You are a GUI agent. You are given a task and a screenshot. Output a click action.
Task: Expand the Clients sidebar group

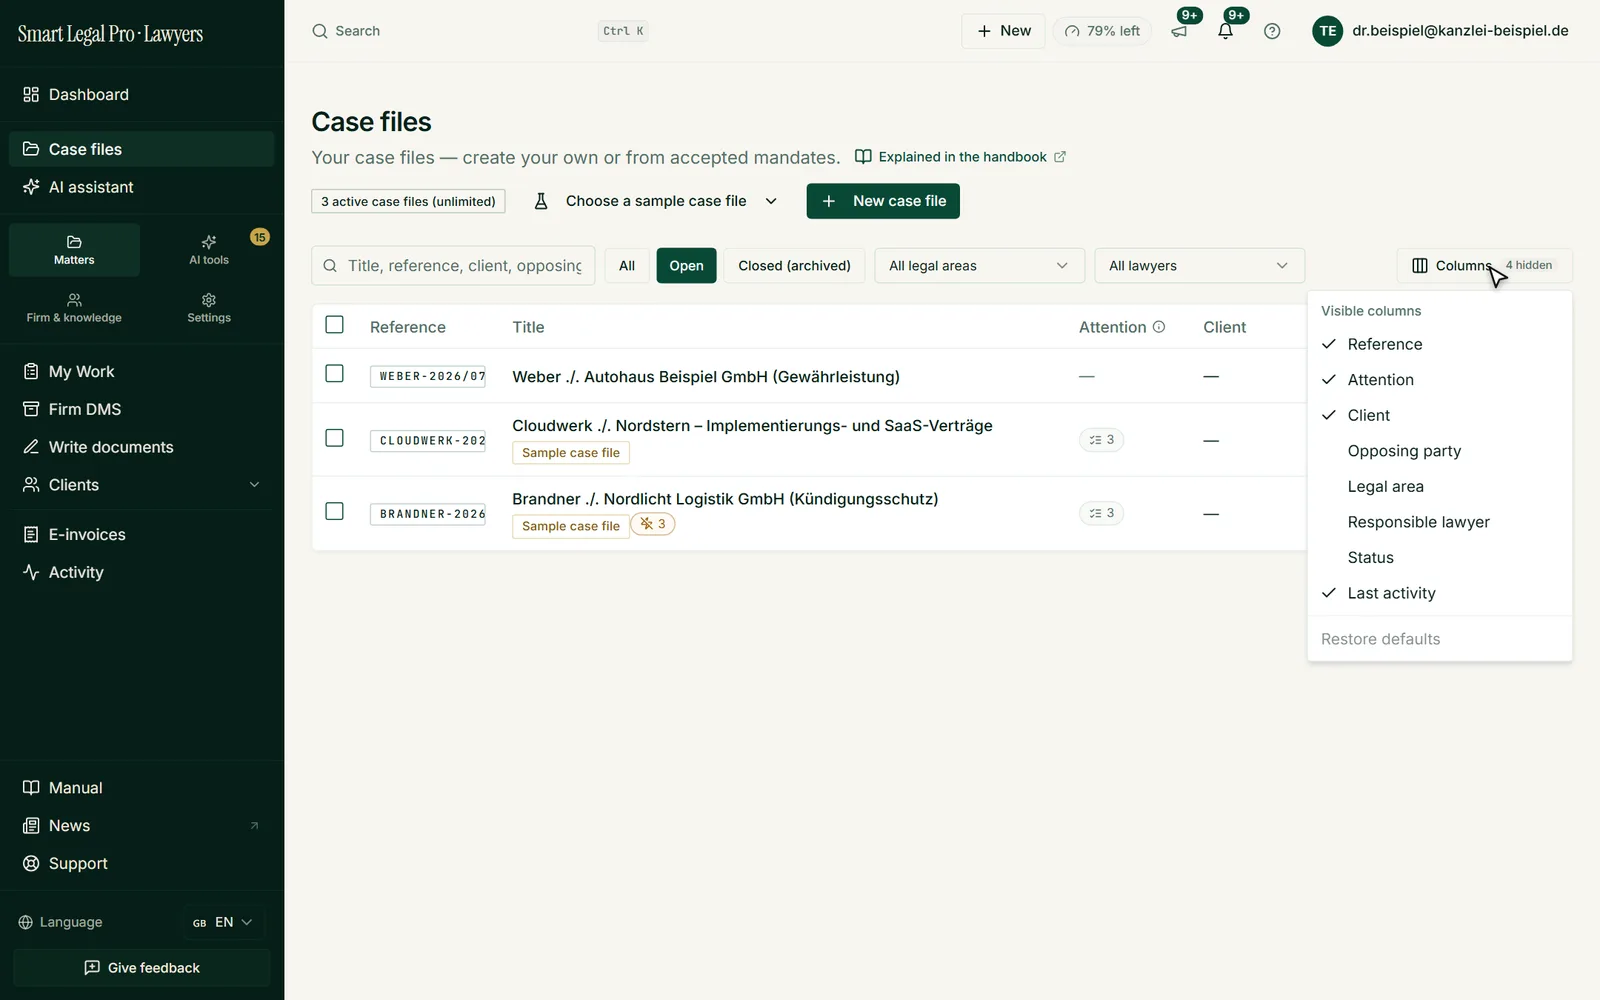(x=142, y=485)
